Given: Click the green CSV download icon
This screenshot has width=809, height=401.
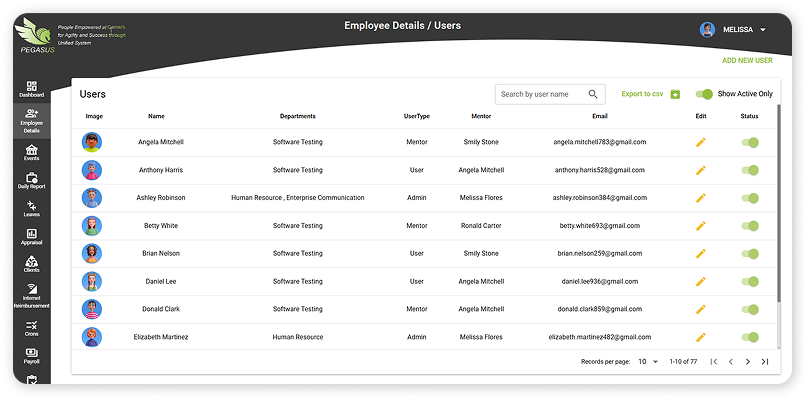Looking at the screenshot, I should 675,94.
